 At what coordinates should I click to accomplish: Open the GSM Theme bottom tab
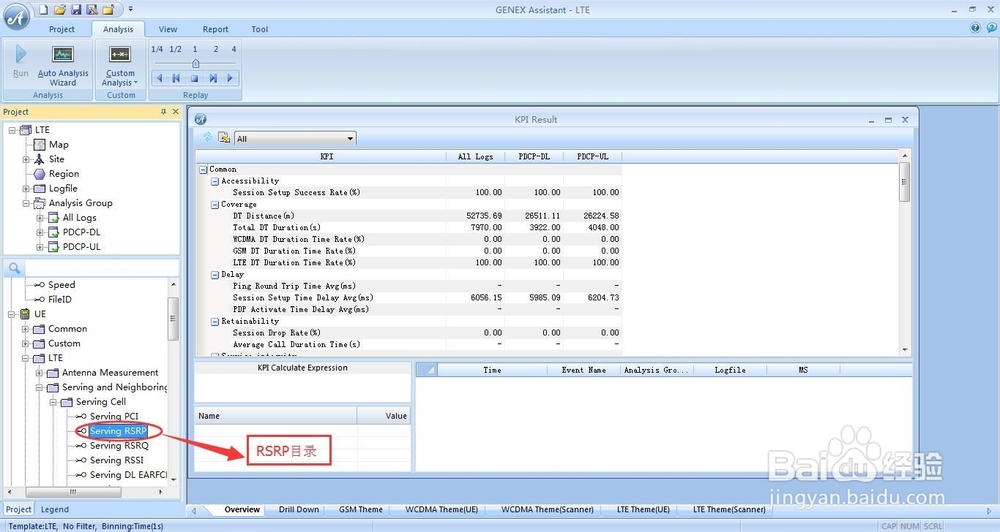pos(360,510)
